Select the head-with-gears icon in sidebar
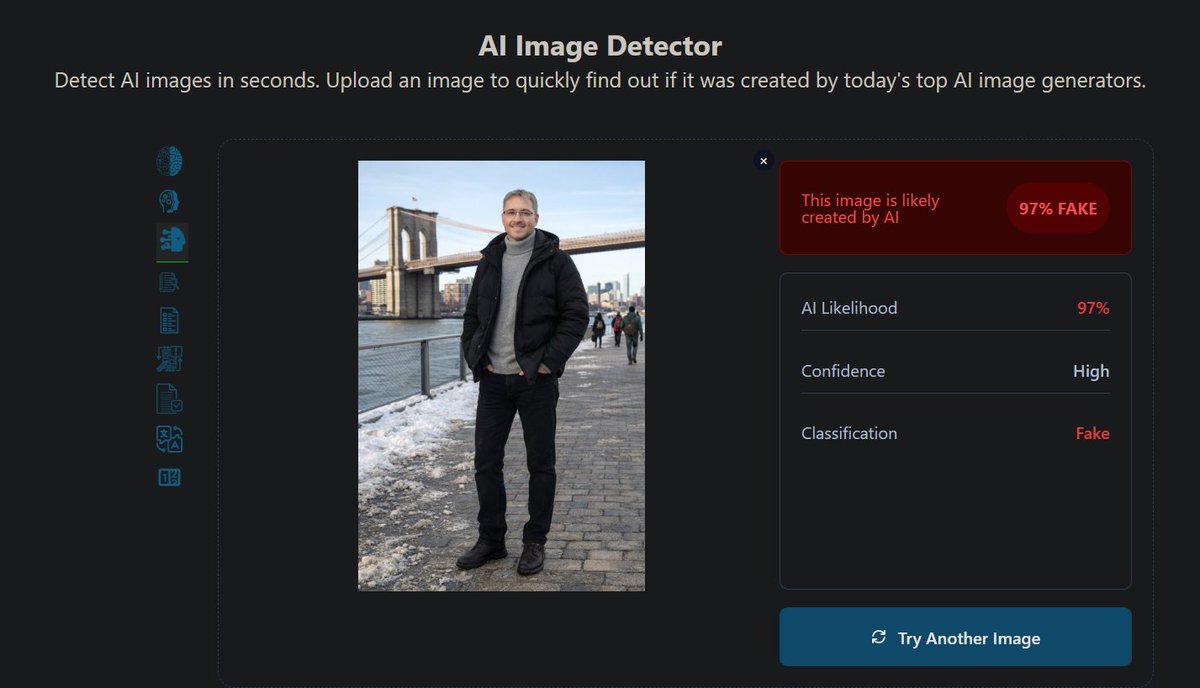The width and height of the screenshot is (1200, 688). 169,201
